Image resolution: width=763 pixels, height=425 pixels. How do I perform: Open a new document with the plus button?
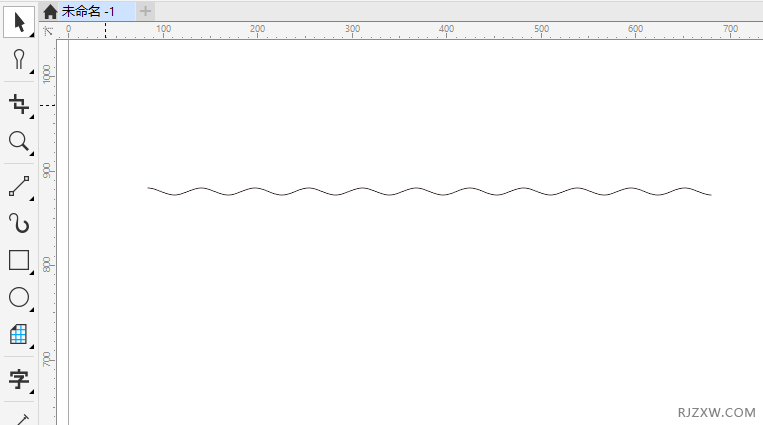tap(145, 11)
